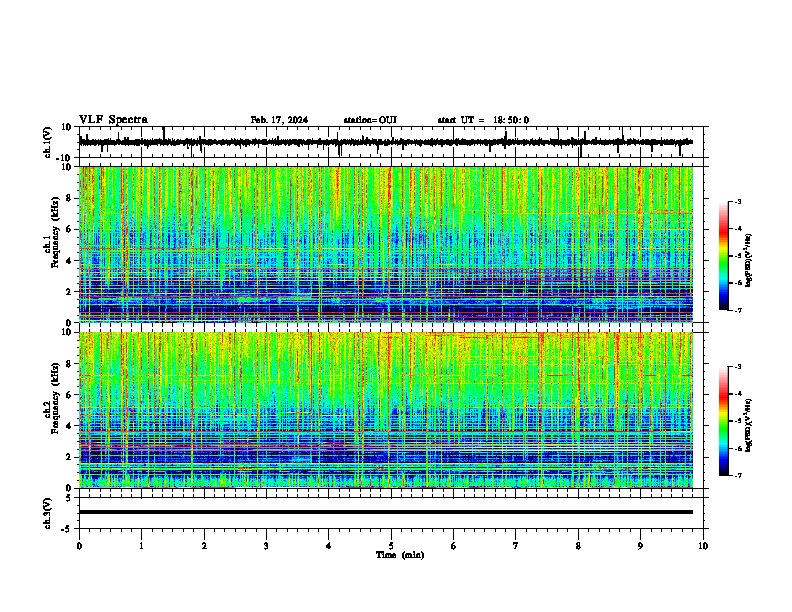Screen dimensions: 792x612
Task: Click the log(PSD) label beside ch.2 colorbar
Action: [748, 425]
